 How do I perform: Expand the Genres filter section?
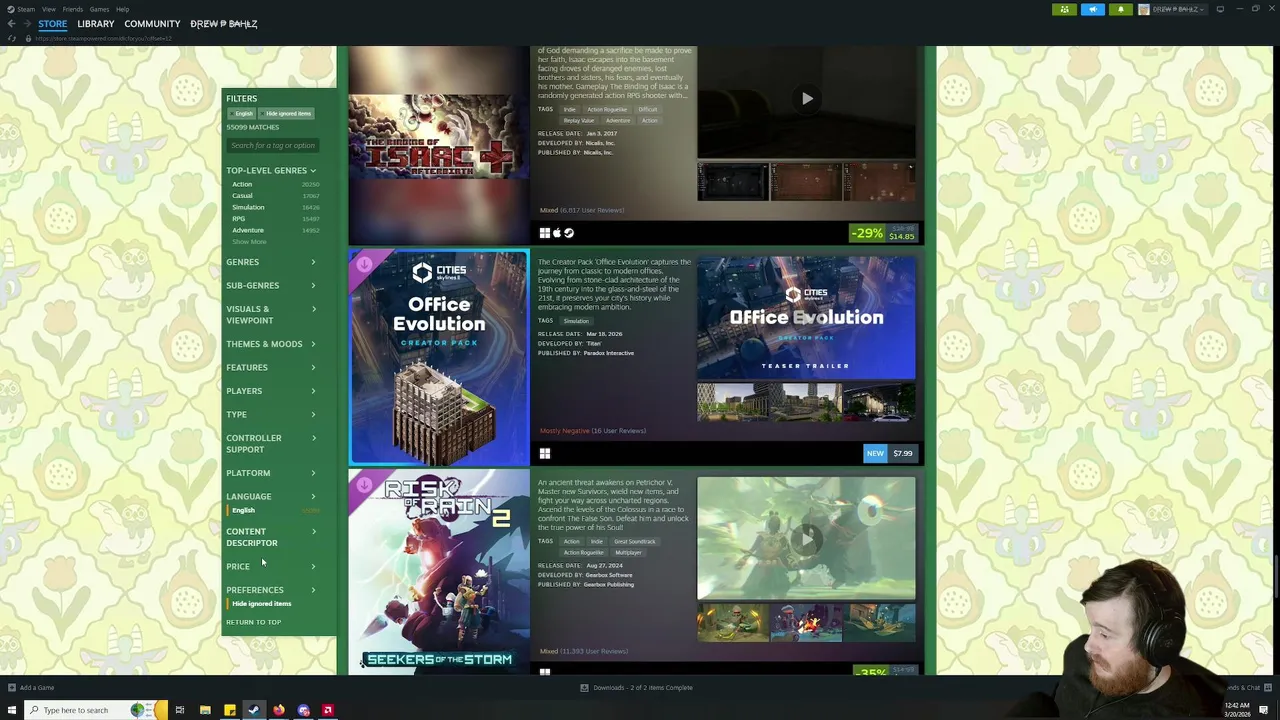(x=271, y=262)
